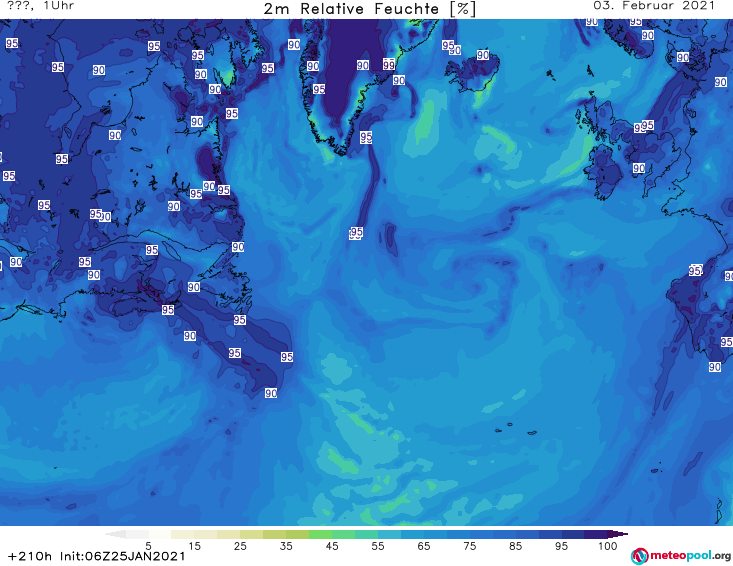Click the '???, 1Uhr' time label
The image size is (733, 566).
41,6
